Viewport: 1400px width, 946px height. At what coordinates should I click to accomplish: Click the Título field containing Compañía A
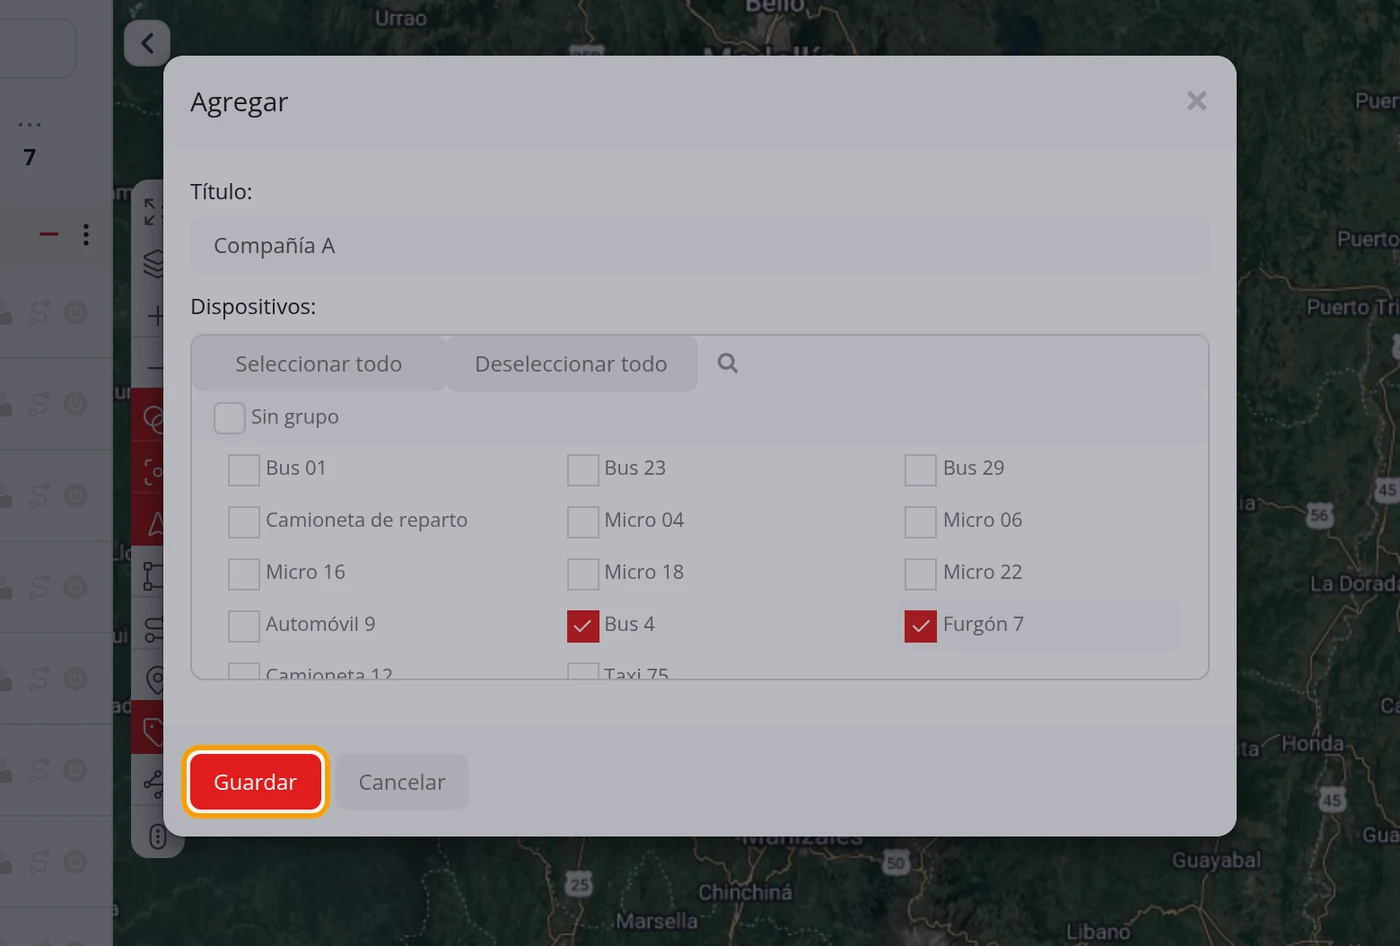pyautogui.click(x=700, y=246)
